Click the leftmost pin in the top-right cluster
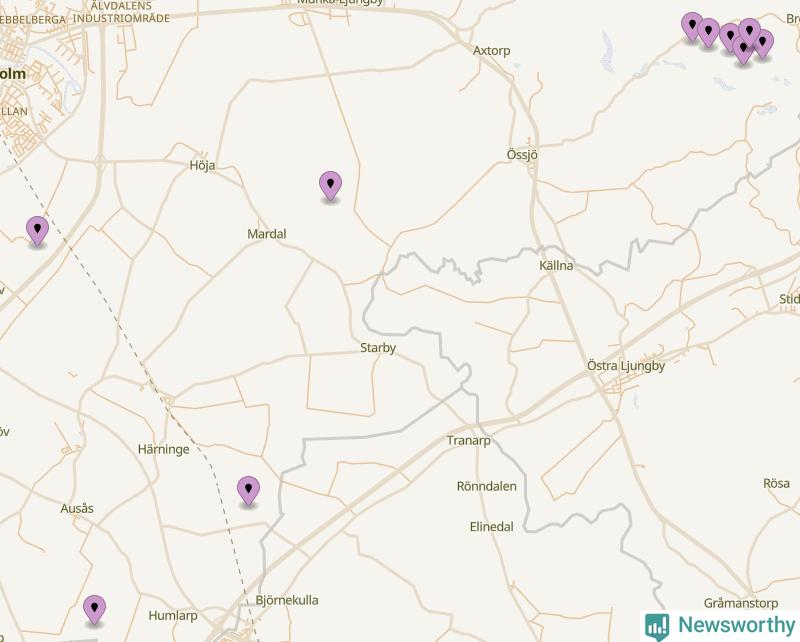Viewport: 800px width, 642px height. click(x=692, y=27)
